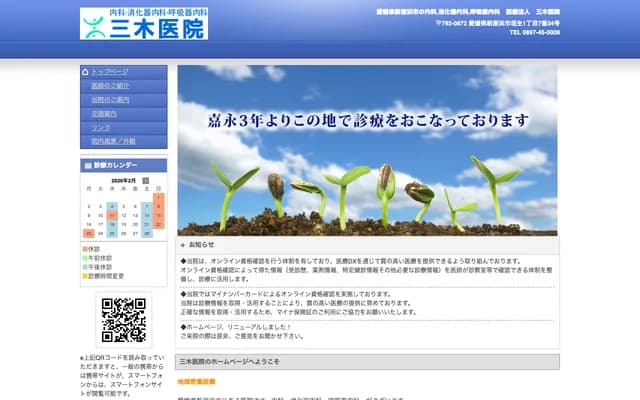Viewport: 640px width, 400px height.
Task: Go to the トップページ menu link
Action: pos(109,72)
